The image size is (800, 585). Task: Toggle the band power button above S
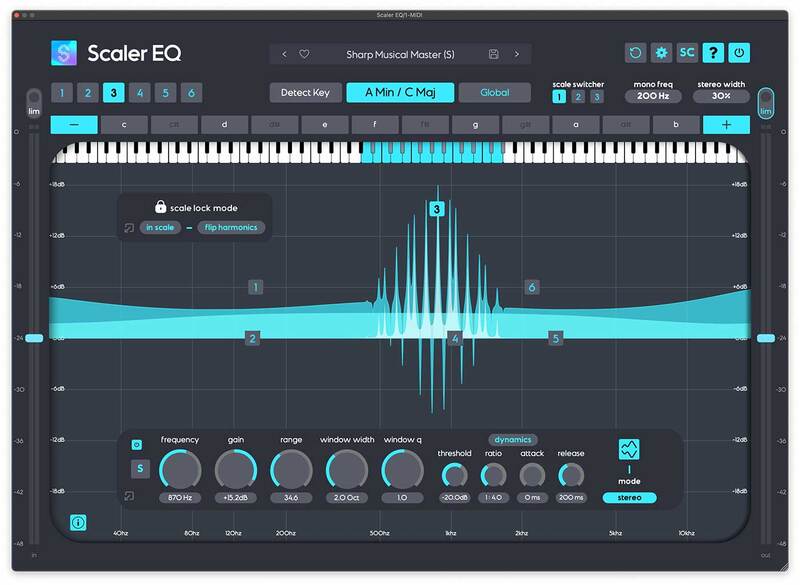click(137, 444)
